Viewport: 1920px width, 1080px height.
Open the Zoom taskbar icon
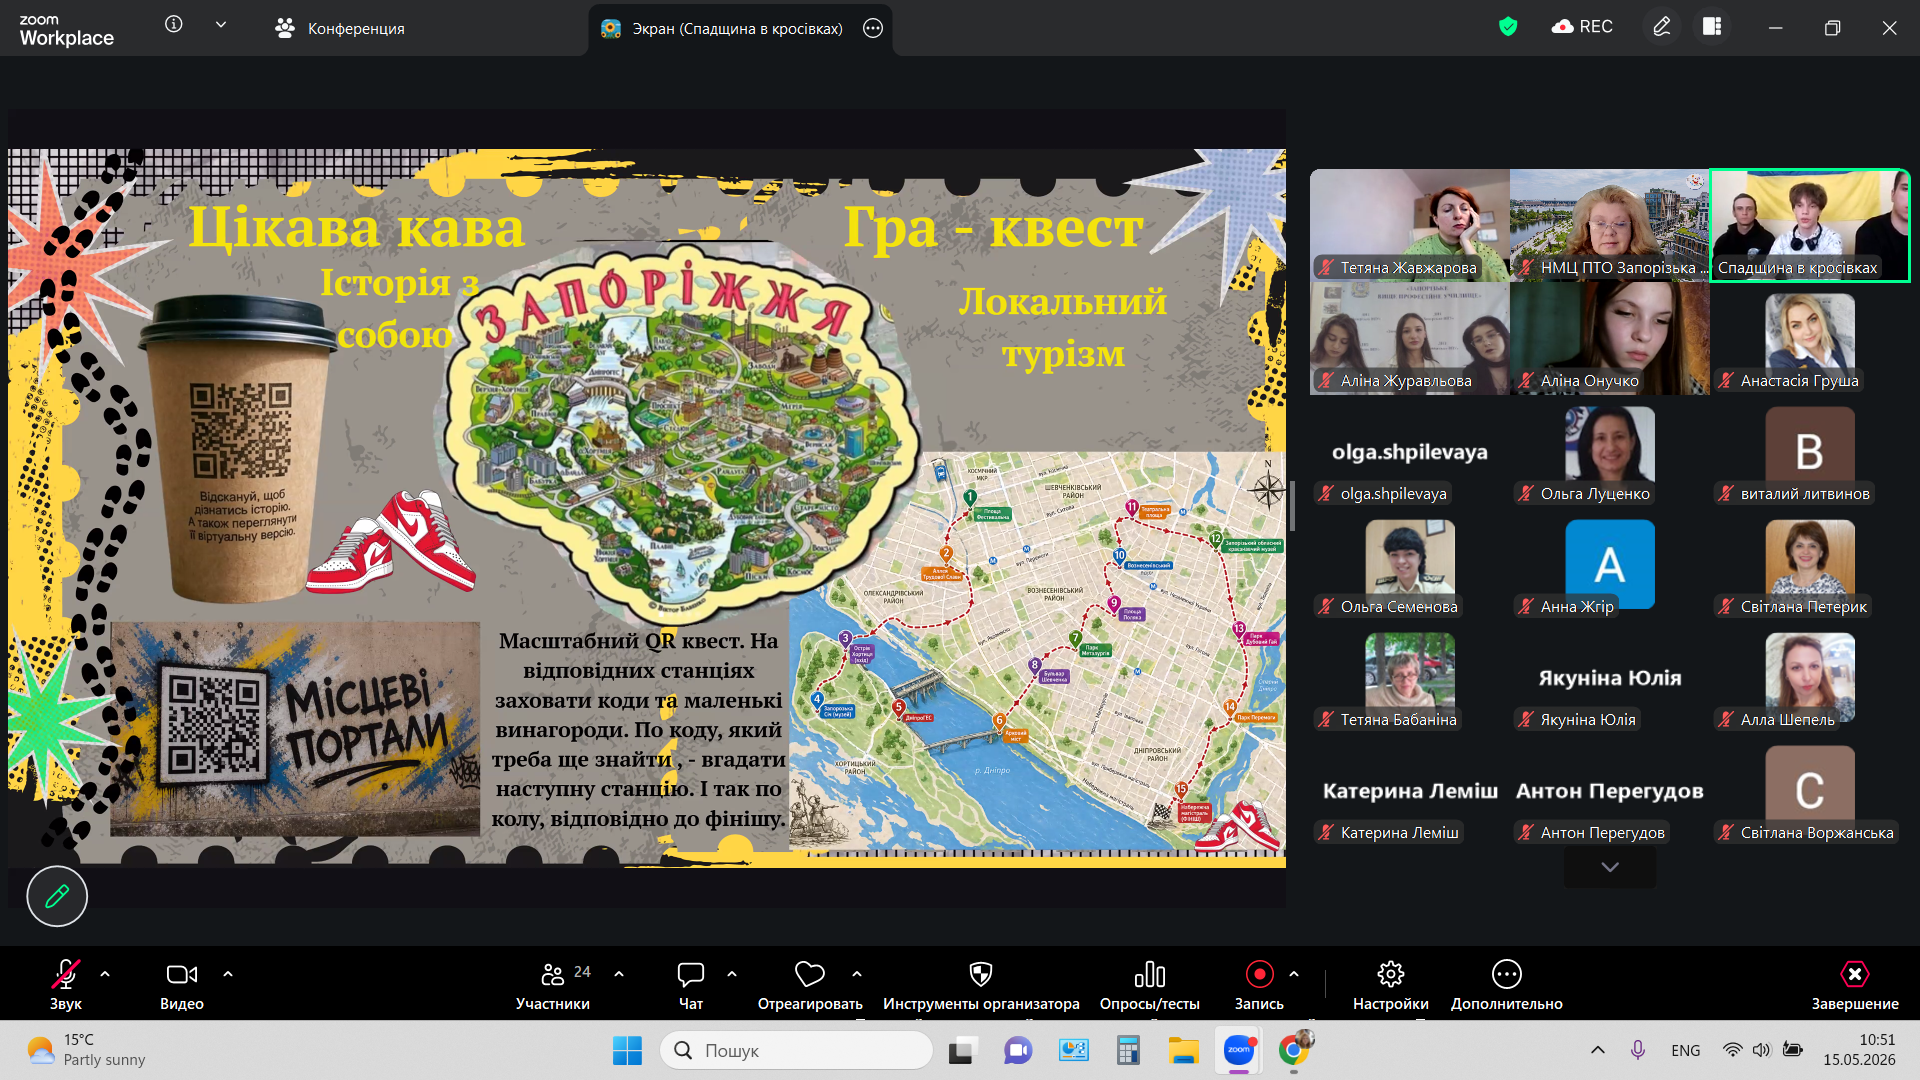point(1239,1050)
